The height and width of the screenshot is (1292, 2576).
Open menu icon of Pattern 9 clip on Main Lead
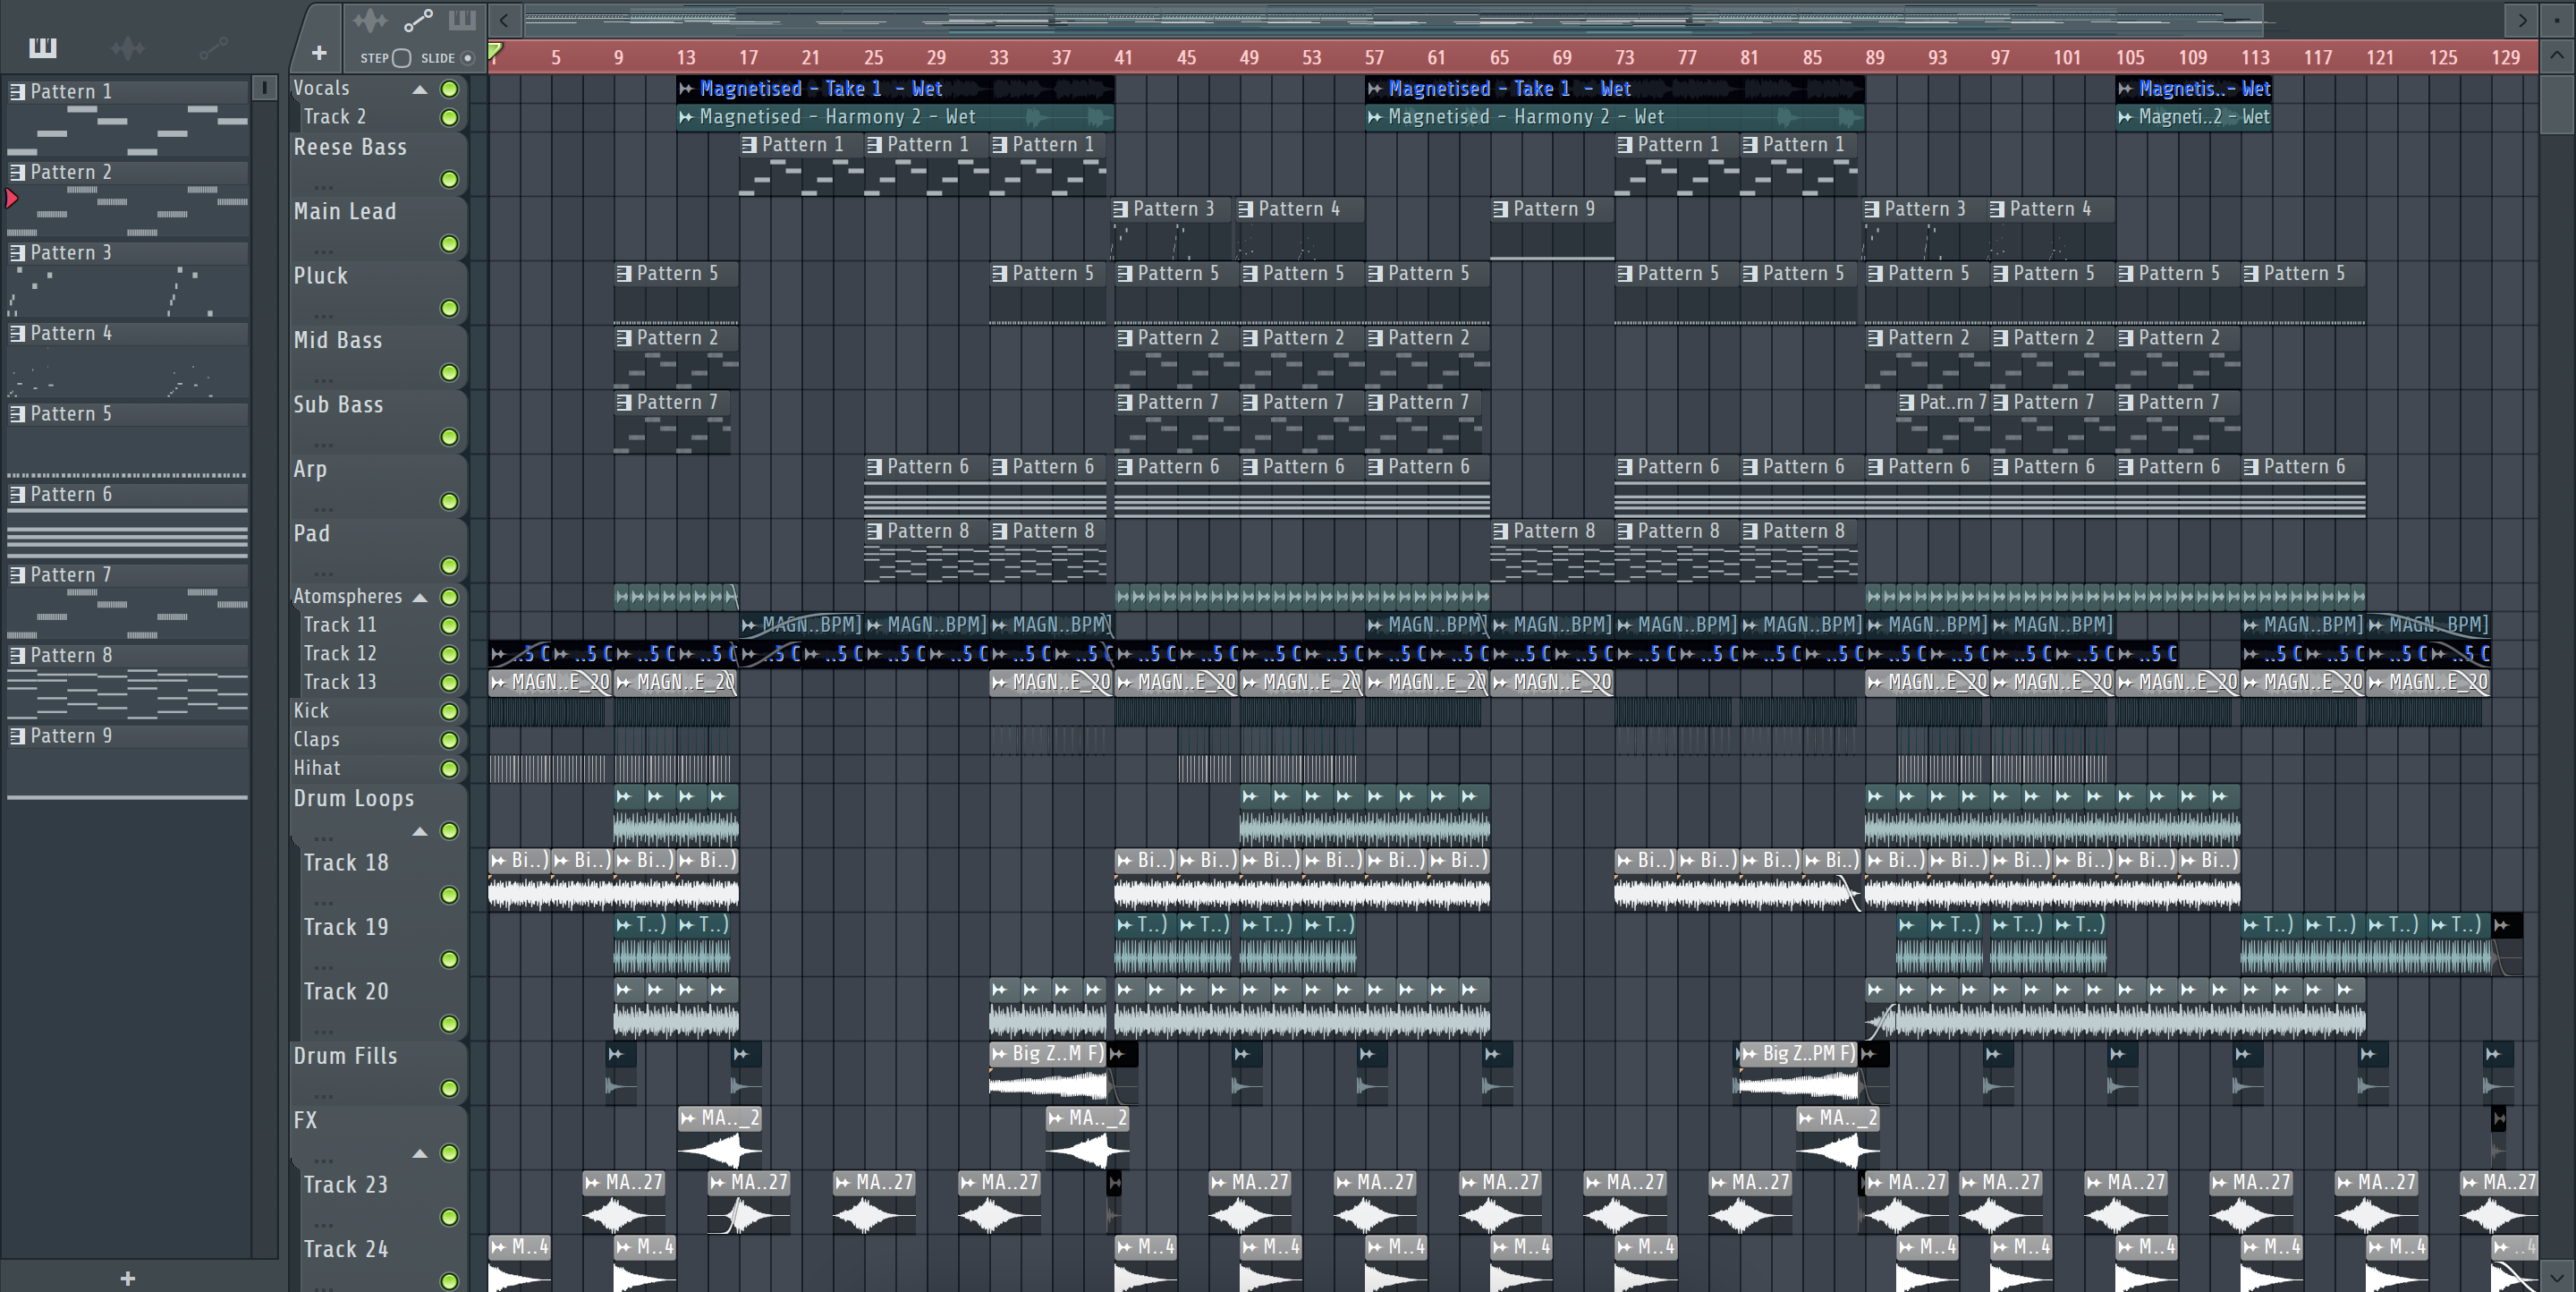(1500, 209)
